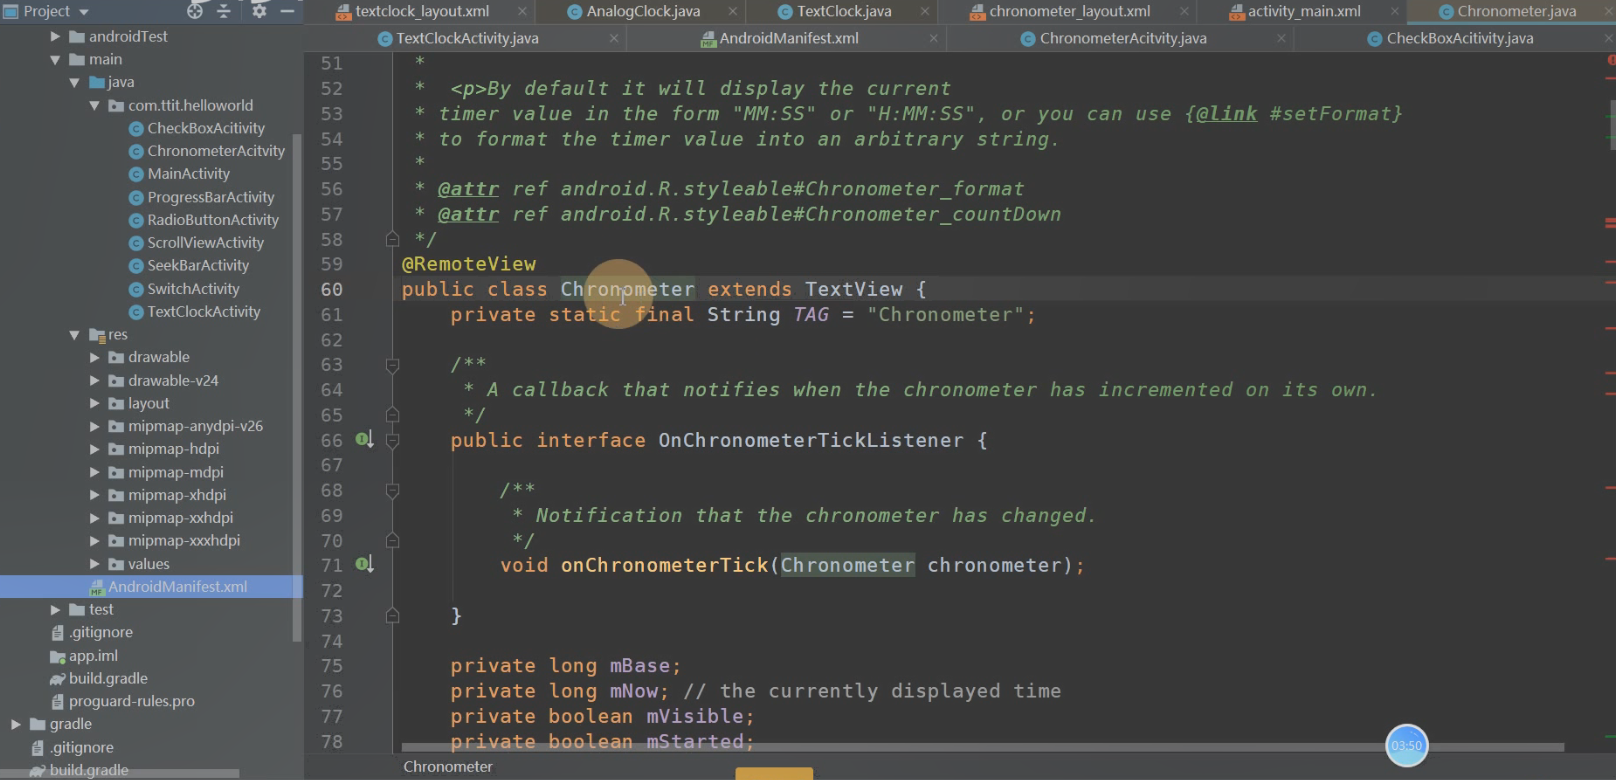
Task: Open AndroidManifest.xml editor tab
Action: (x=789, y=38)
